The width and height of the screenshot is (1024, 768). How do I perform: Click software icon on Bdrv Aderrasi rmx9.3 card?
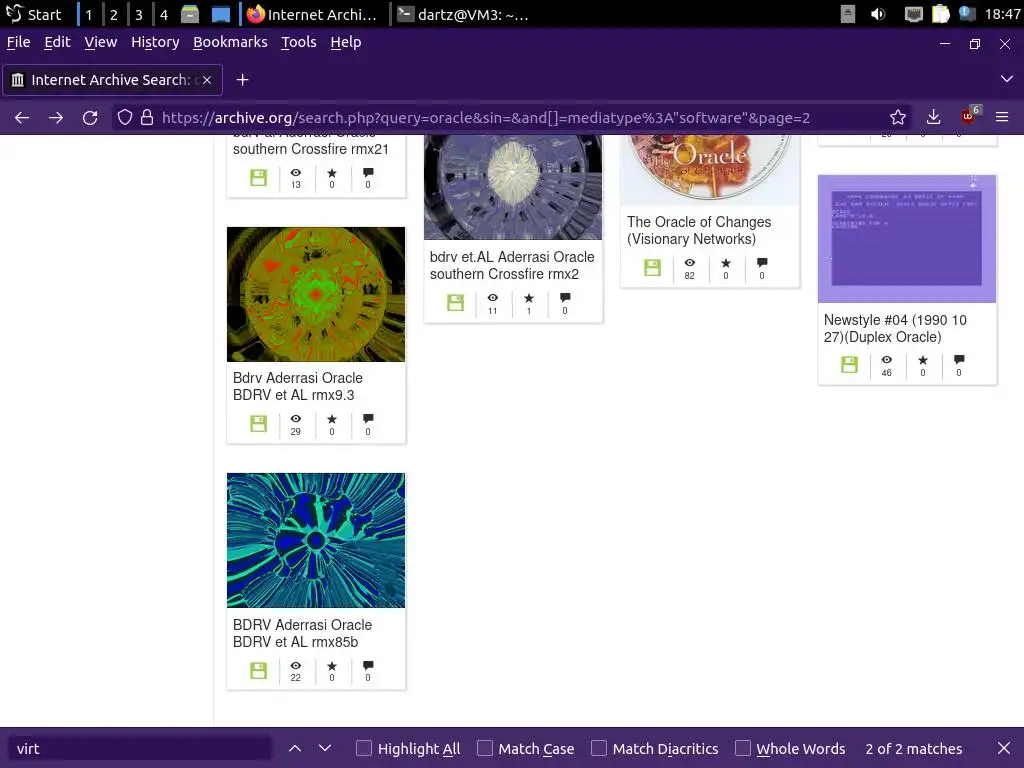(x=259, y=423)
